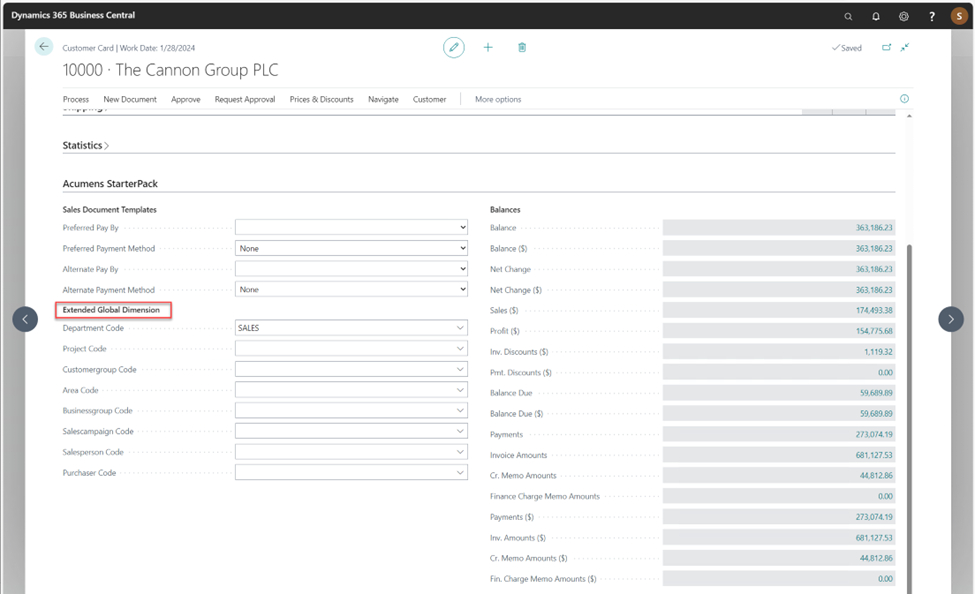Open the search magnifier in top bar
The width and height of the screenshot is (975, 594).
[848, 16]
